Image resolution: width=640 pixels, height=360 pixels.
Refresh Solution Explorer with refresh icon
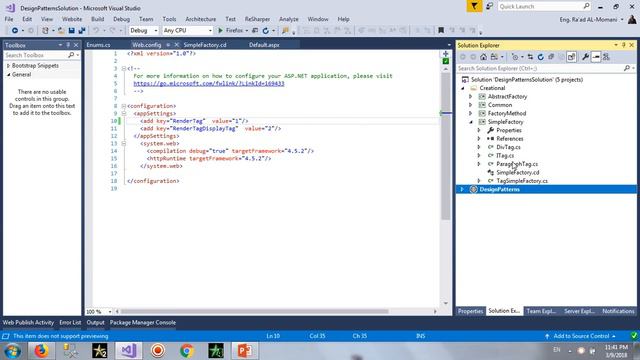click(541, 57)
